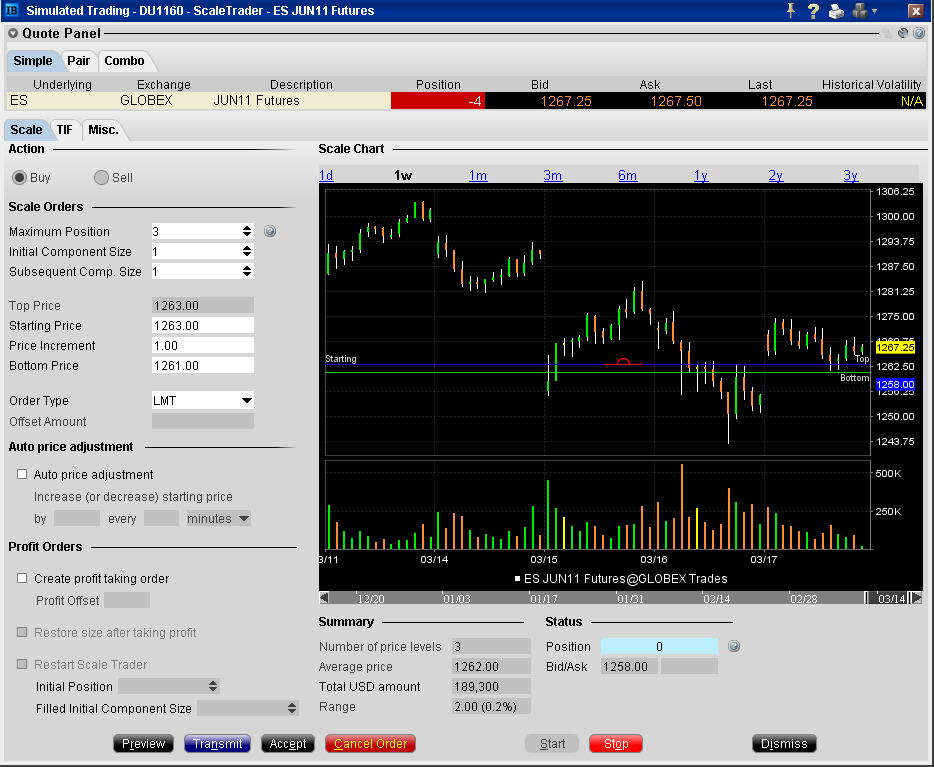Viewport: 934px width, 767px height.
Task: Open help via the yellow question mark
Action: pos(813,11)
